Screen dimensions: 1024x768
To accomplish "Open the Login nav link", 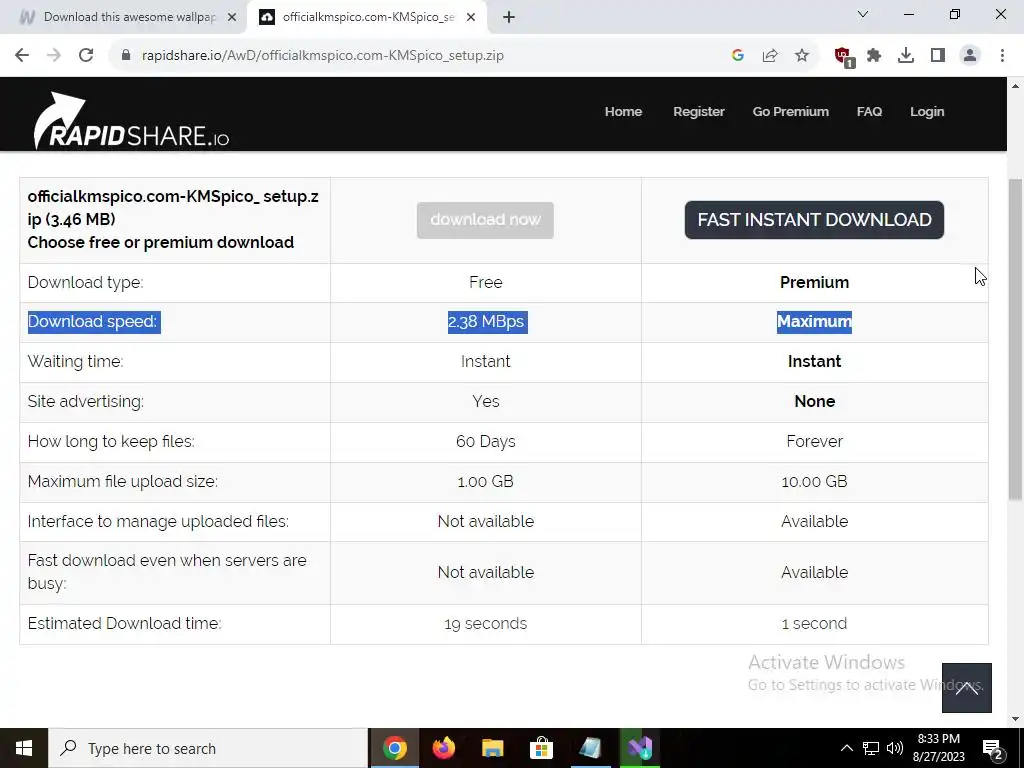I will [927, 112].
